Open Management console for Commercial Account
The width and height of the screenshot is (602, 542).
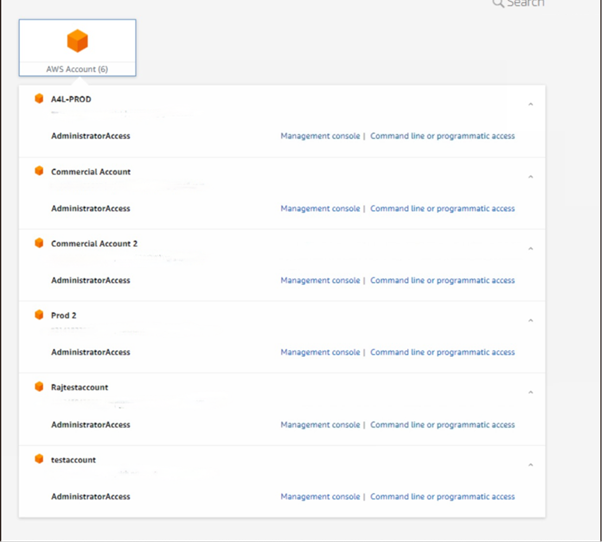click(320, 208)
